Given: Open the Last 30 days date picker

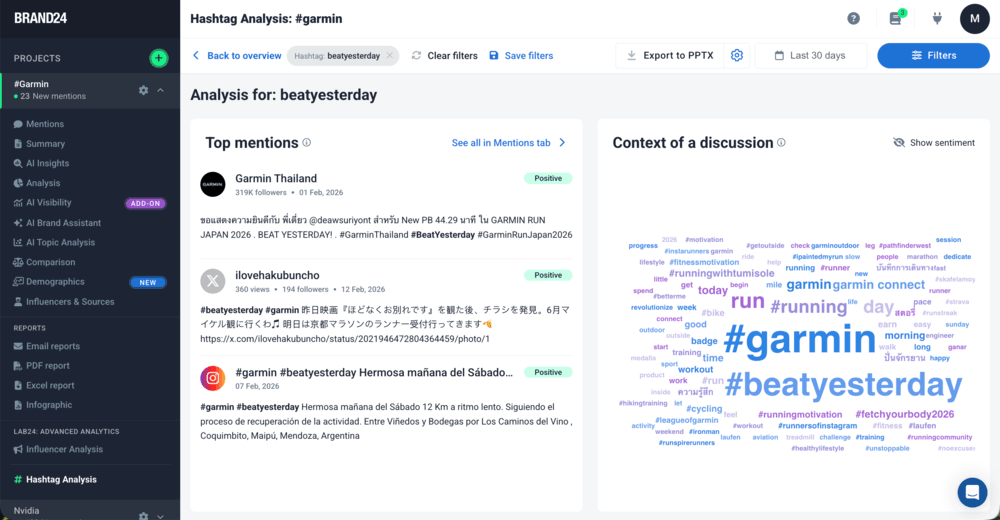Looking at the screenshot, I should tap(811, 56).
